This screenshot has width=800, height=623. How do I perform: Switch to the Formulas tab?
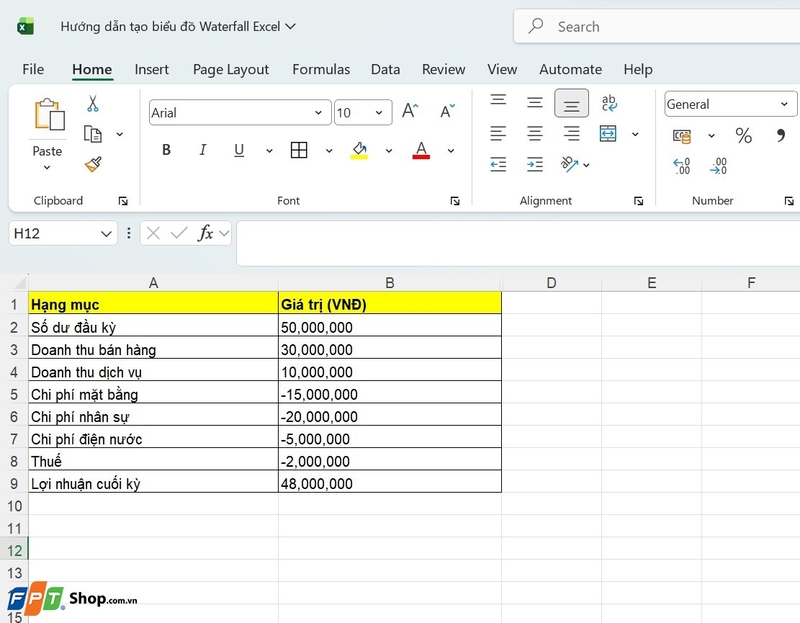click(321, 69)
